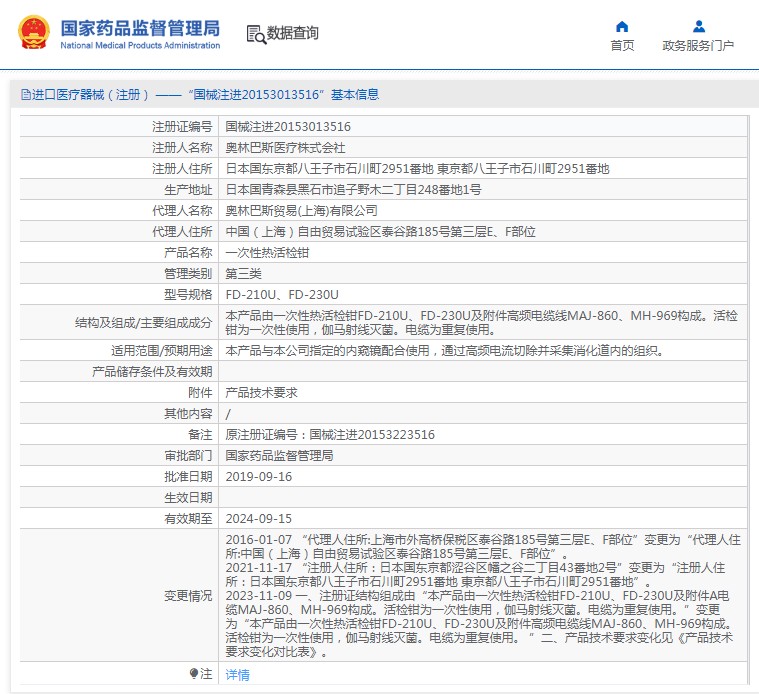The image size is (759, 694).
Task: Click the lightbulb icon beside 注
Action: (194, 674)
